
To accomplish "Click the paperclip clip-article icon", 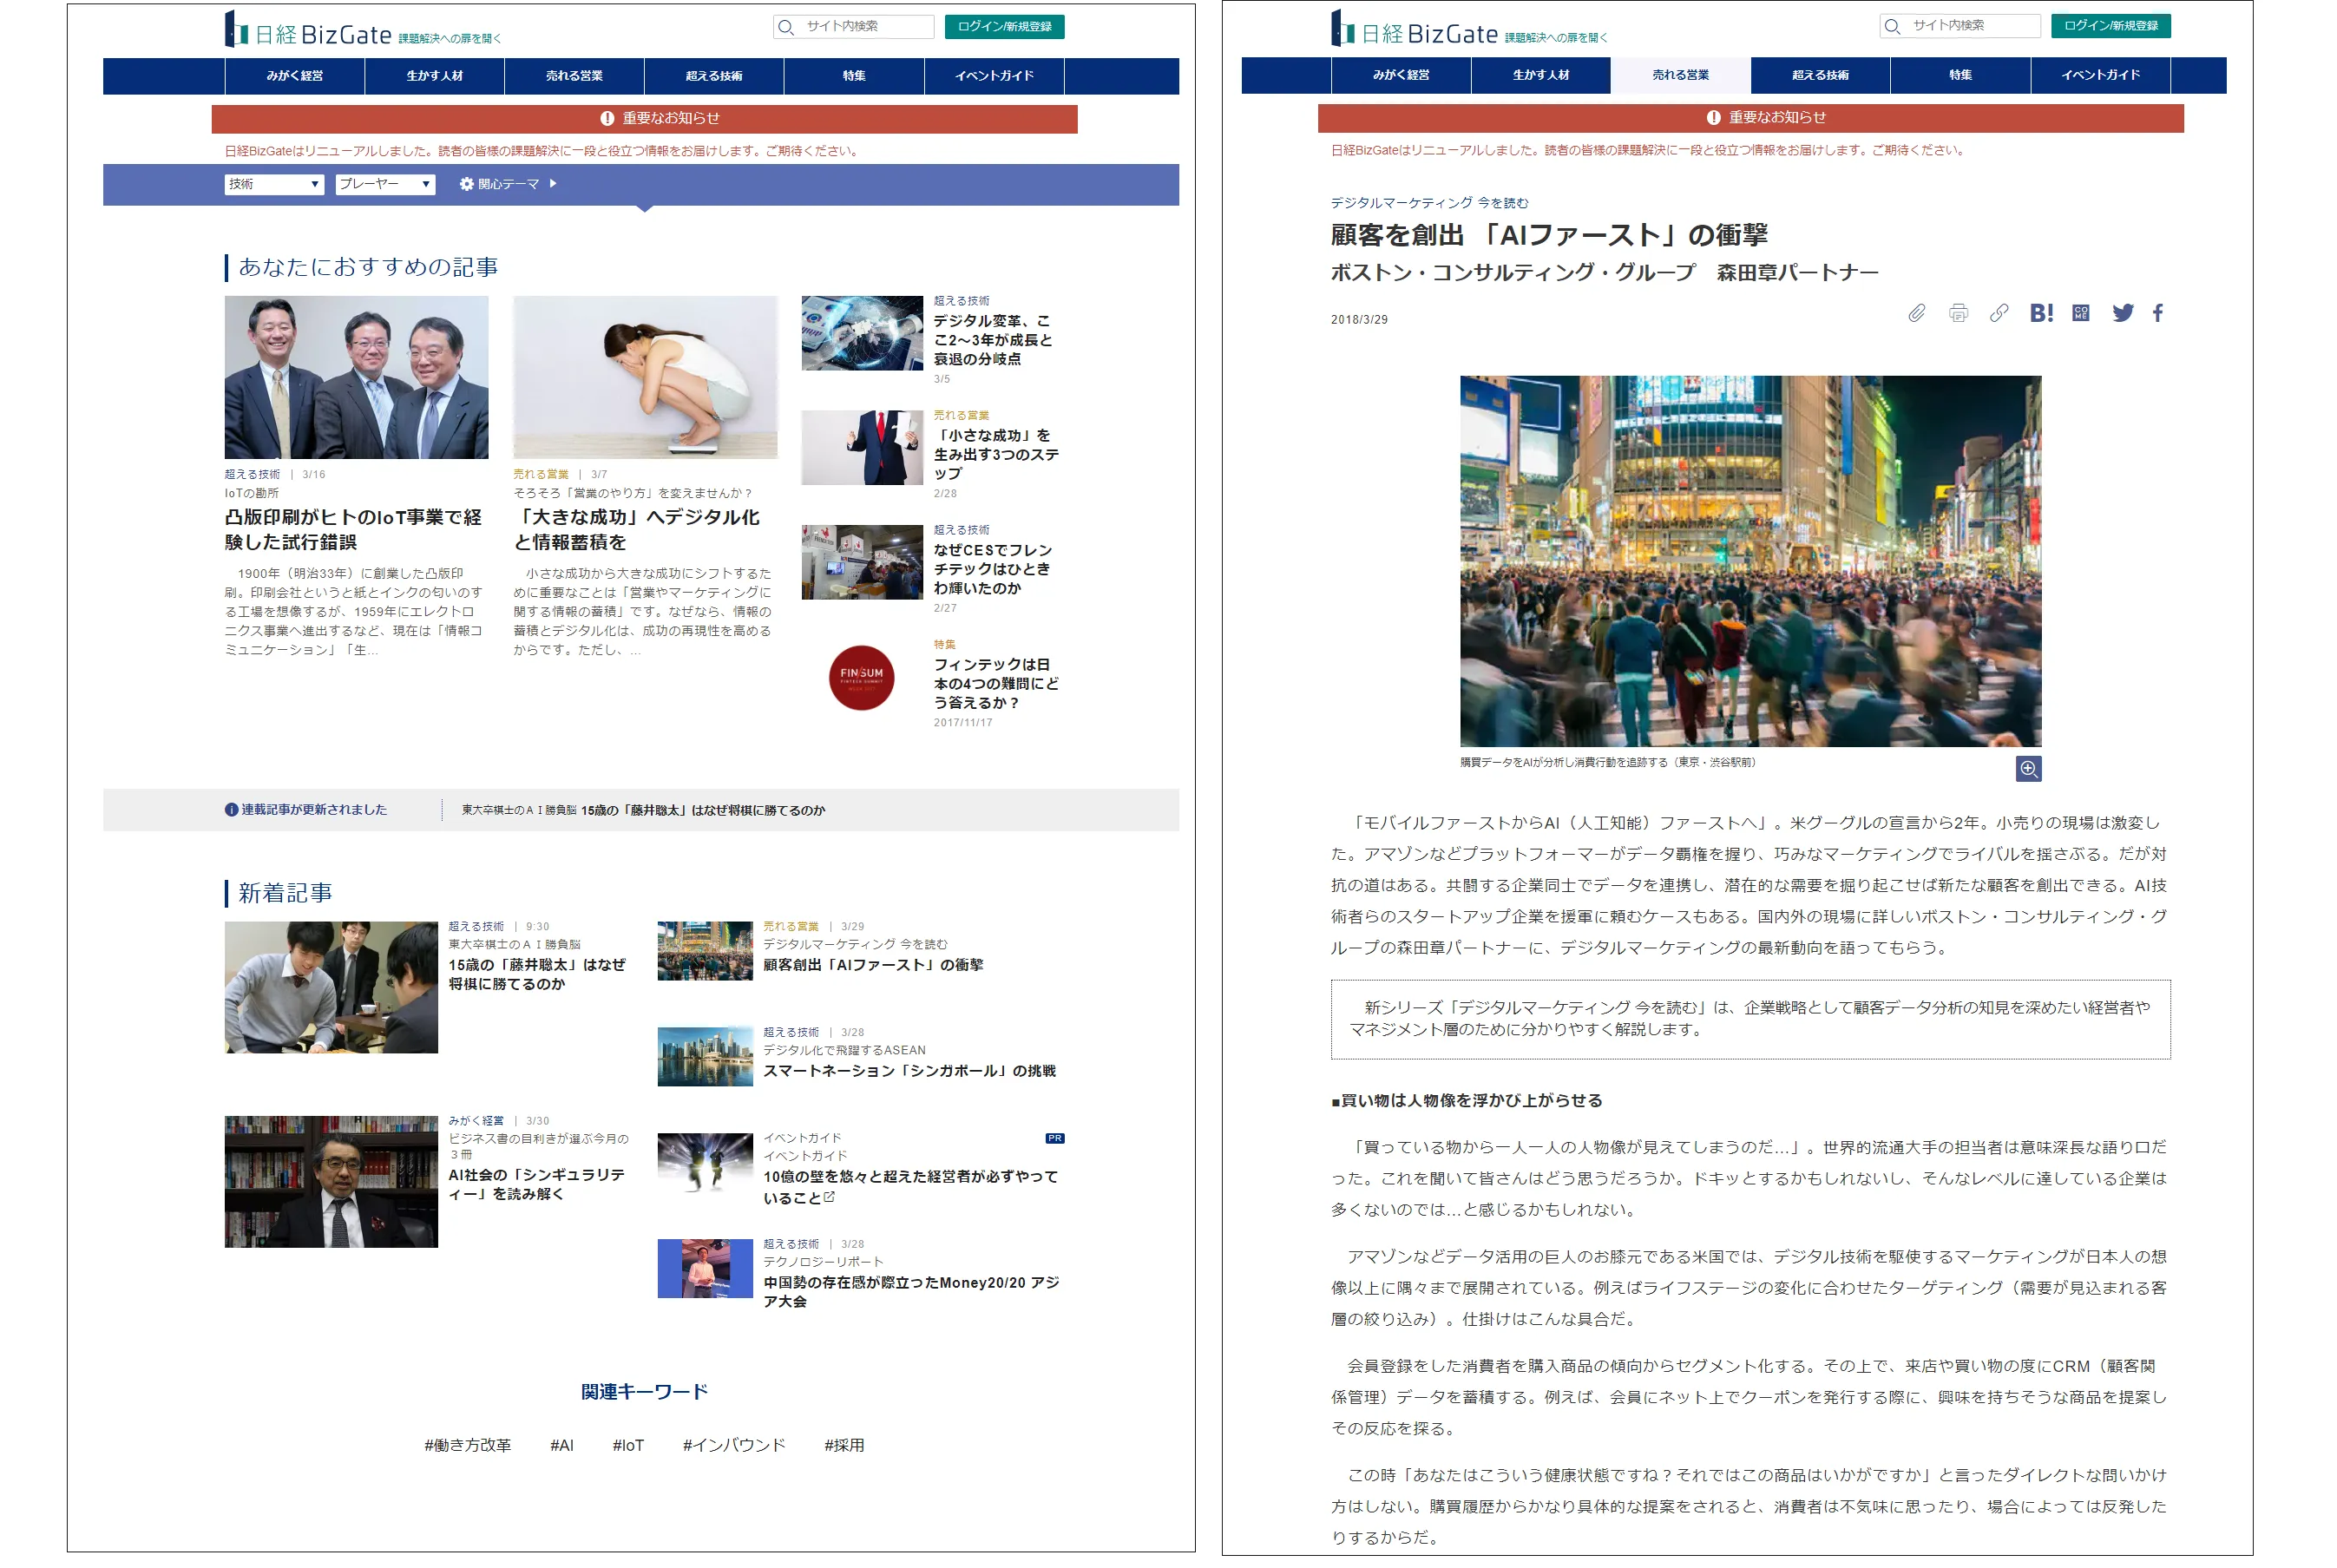I will (1916, 313).
